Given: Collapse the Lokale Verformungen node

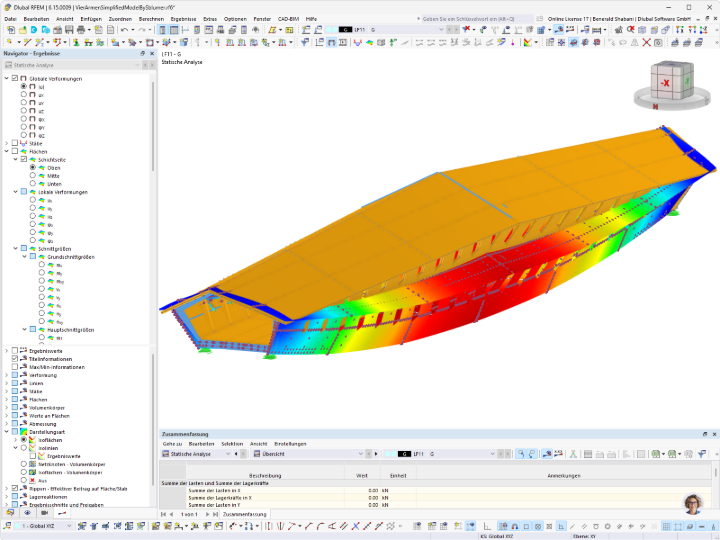Looking at the screenshot, I should coord(16,191).
